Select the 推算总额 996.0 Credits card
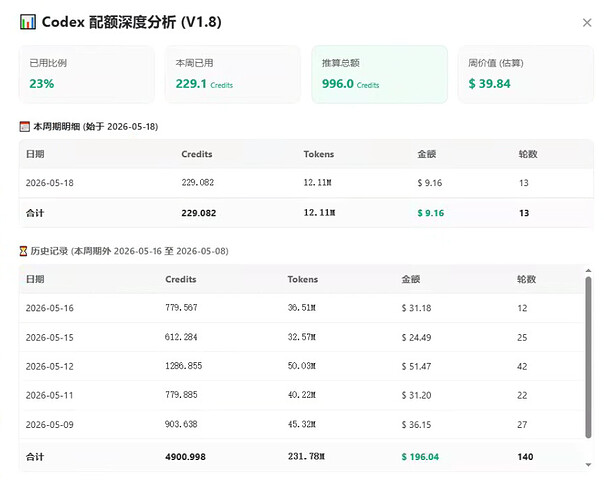Viewport: 604px width, 500px height. pyautogui.click(x=379, y=74)
